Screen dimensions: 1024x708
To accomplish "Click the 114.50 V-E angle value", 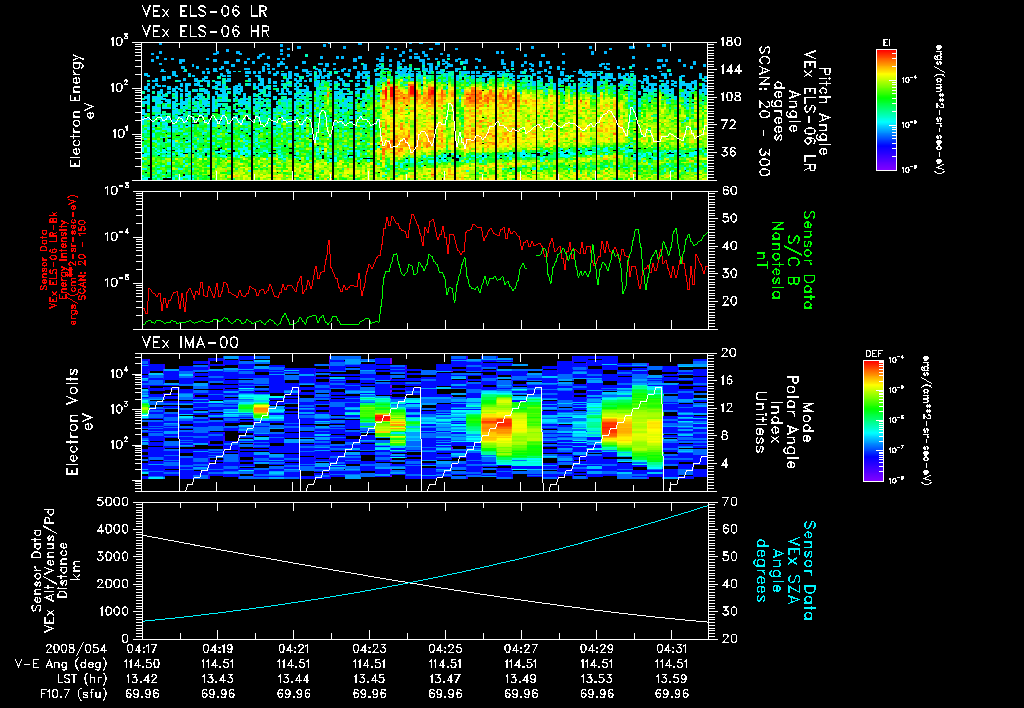I will coord(142,664).
